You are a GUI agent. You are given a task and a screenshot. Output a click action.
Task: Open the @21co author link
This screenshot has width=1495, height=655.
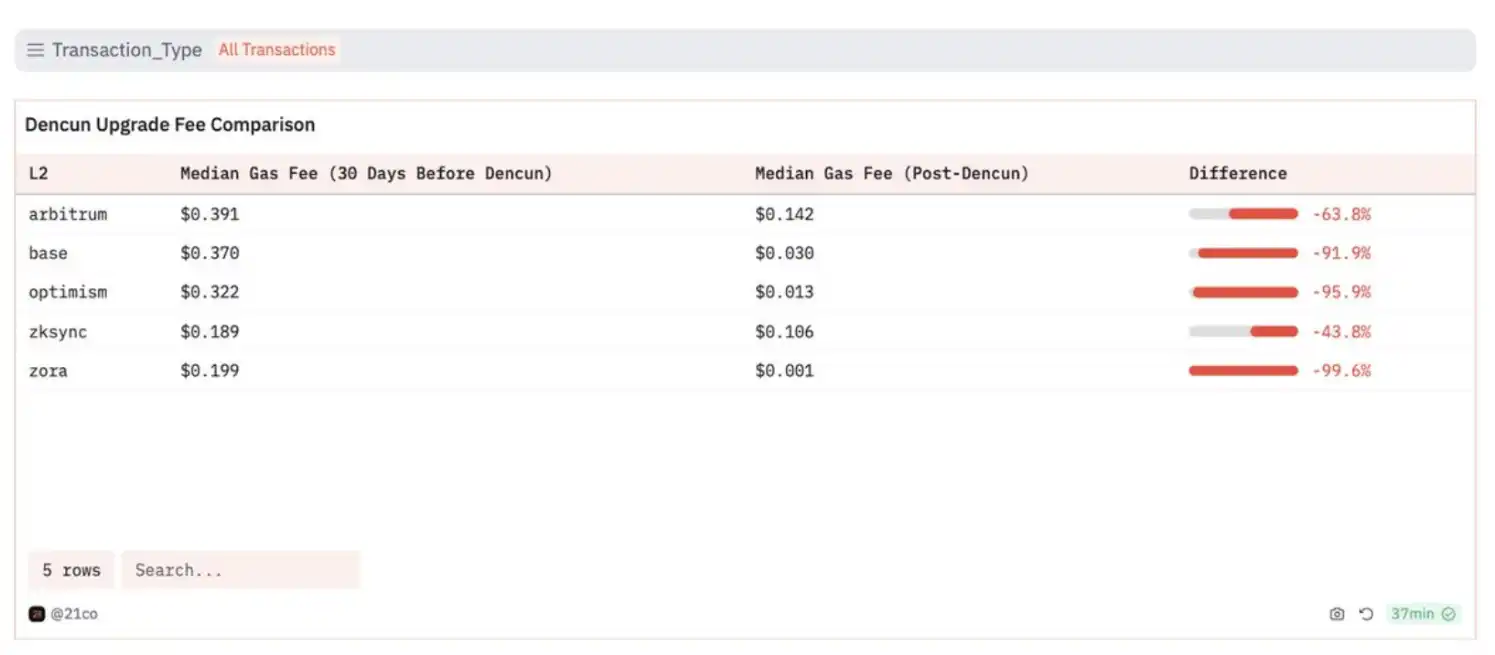(74, 614)
